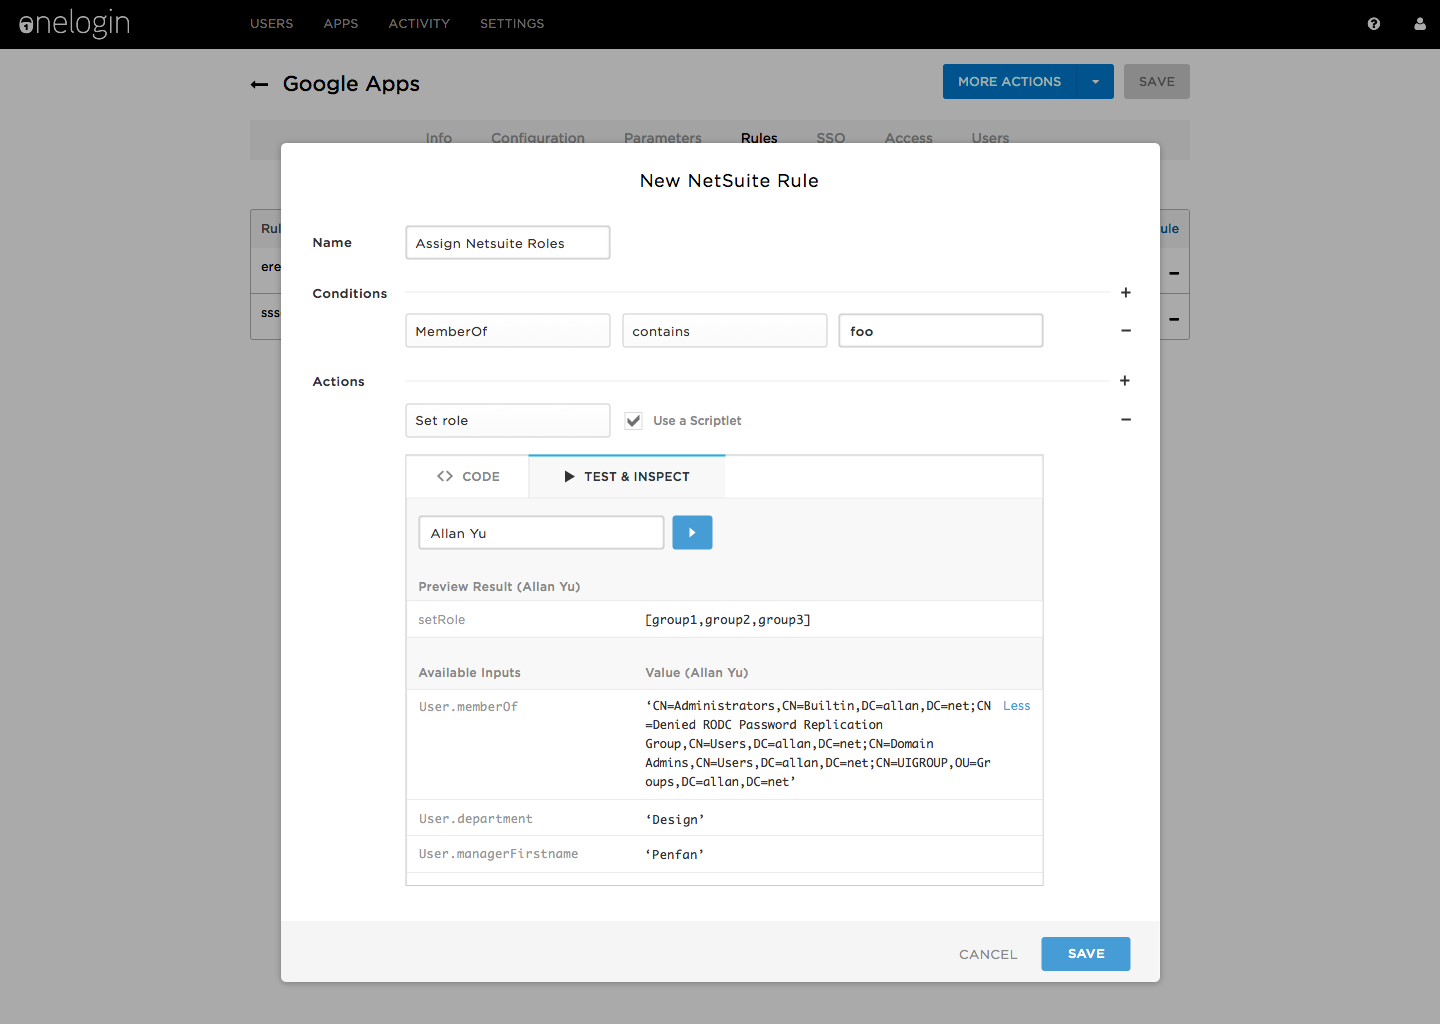Image resolution: width=1440 pixels, height=1024 pixels.
Task: Switch to the CODE tab
Action: (x=468, y=477)
